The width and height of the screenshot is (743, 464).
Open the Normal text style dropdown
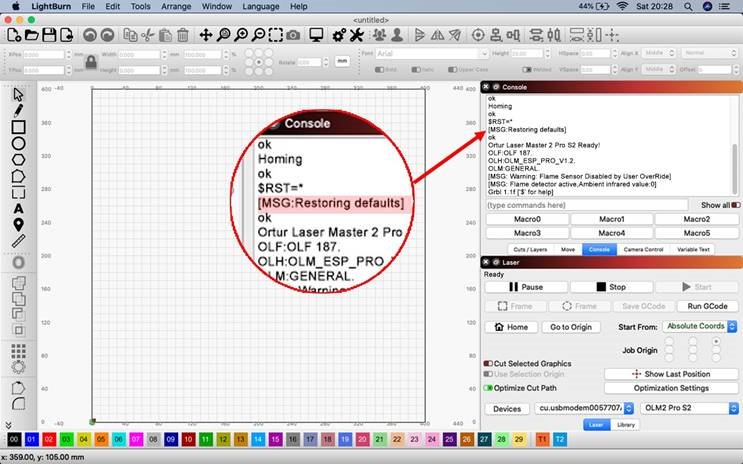(709, 53)
